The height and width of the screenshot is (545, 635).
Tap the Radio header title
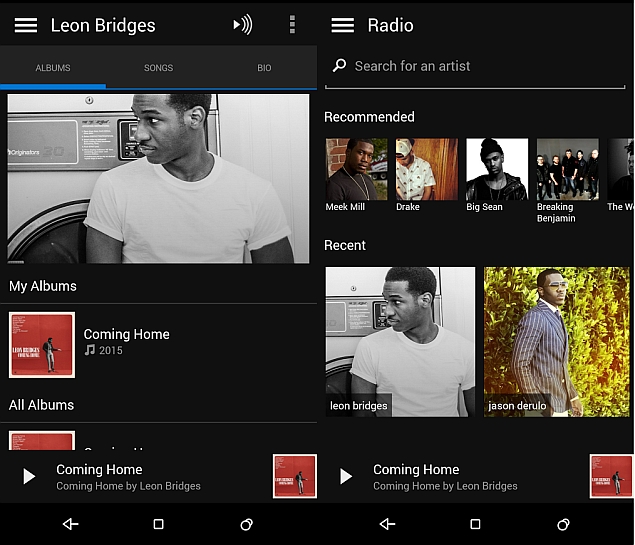[x=390, y=26]
